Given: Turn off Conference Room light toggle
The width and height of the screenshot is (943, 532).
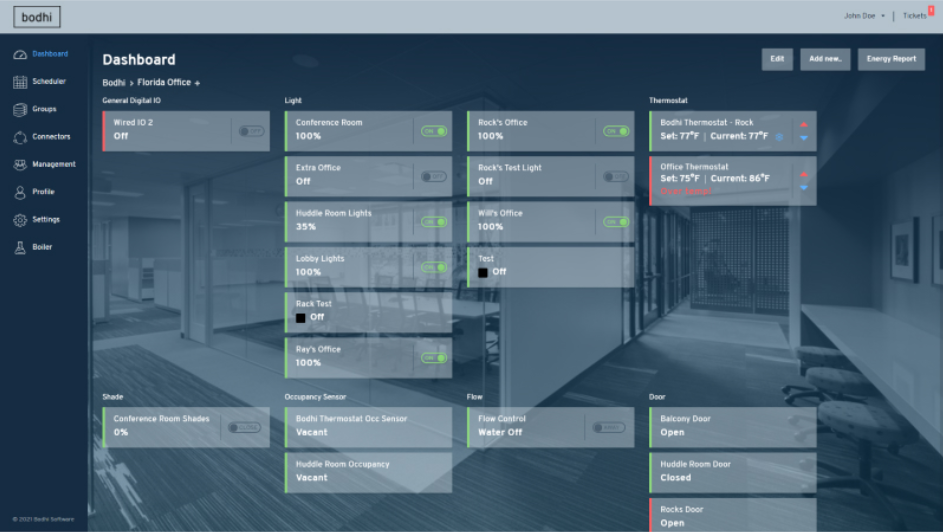Looking at the screenshot, I should (x=434, y=131).
